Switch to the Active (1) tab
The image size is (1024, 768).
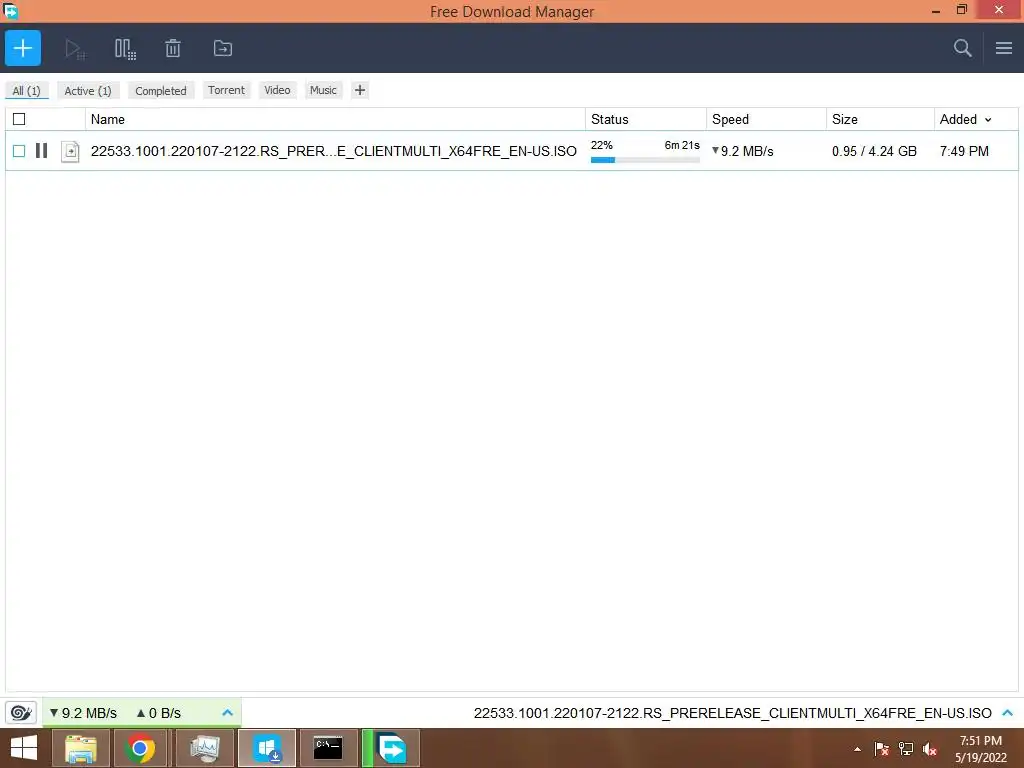click(x=88, y=91)
